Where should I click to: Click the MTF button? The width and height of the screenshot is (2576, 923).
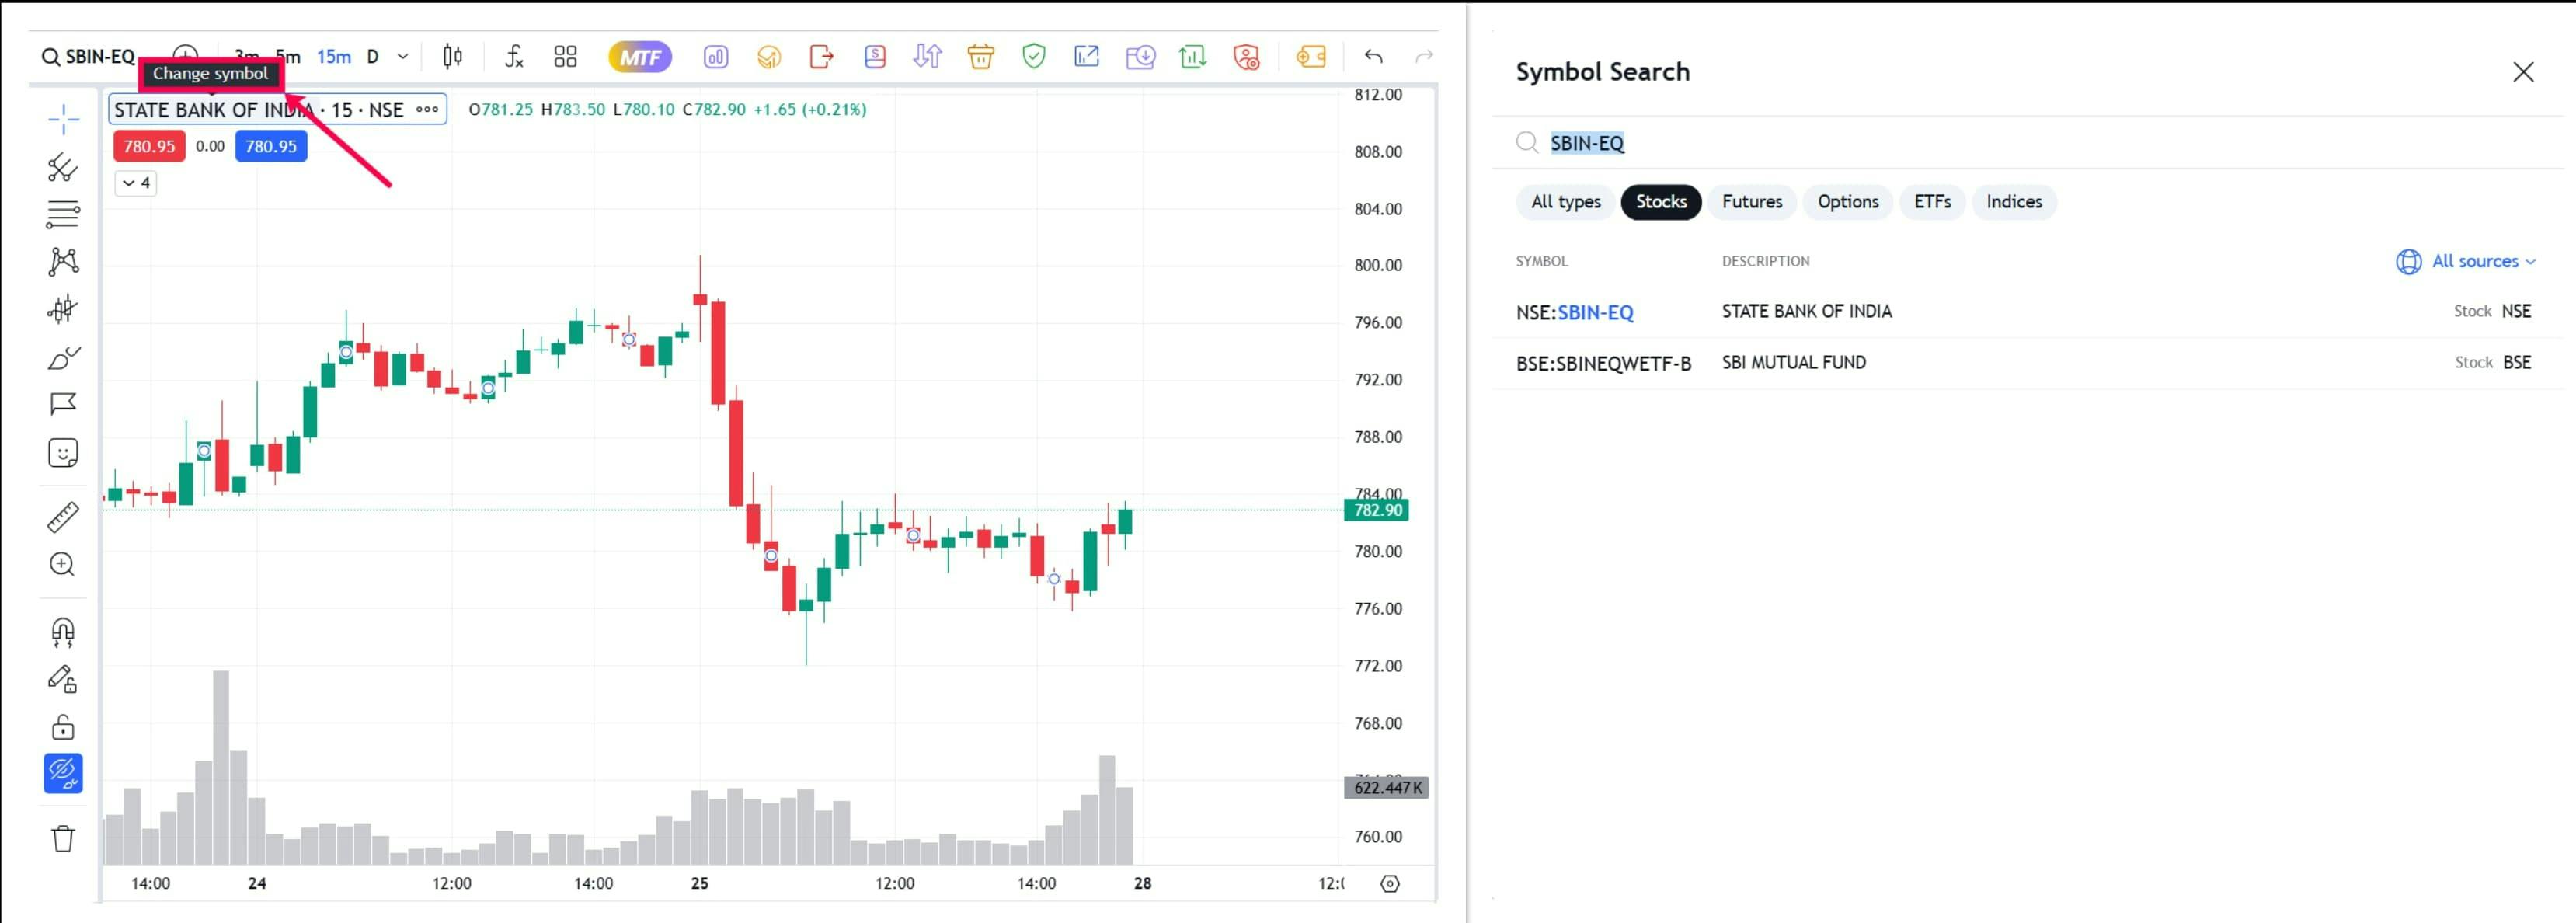(640, 57)
